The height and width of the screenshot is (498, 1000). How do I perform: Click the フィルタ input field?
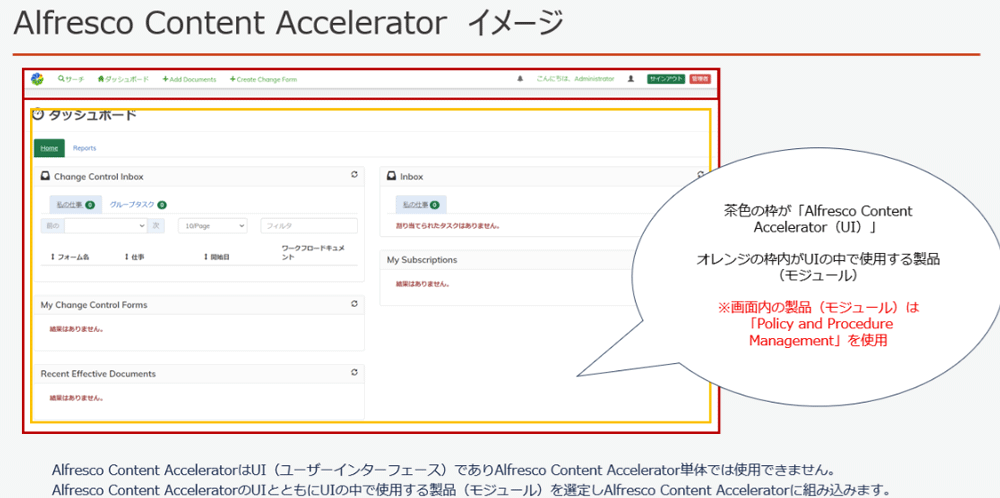pyautogui.click(x=308, y=226)
